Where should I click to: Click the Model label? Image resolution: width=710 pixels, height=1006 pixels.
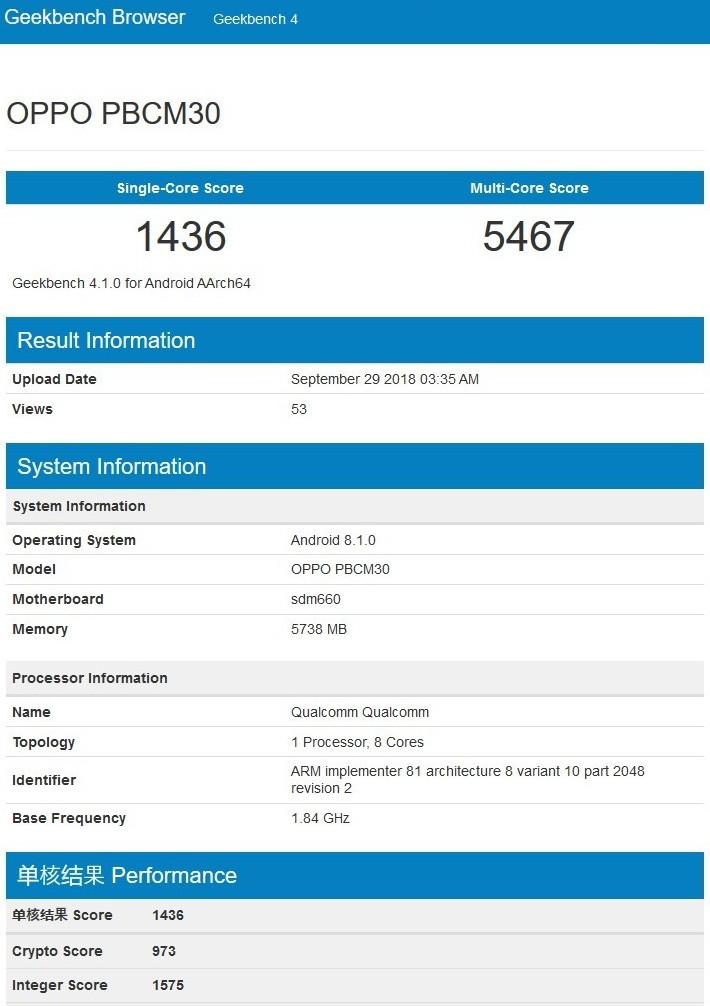[x=34, y=569]
